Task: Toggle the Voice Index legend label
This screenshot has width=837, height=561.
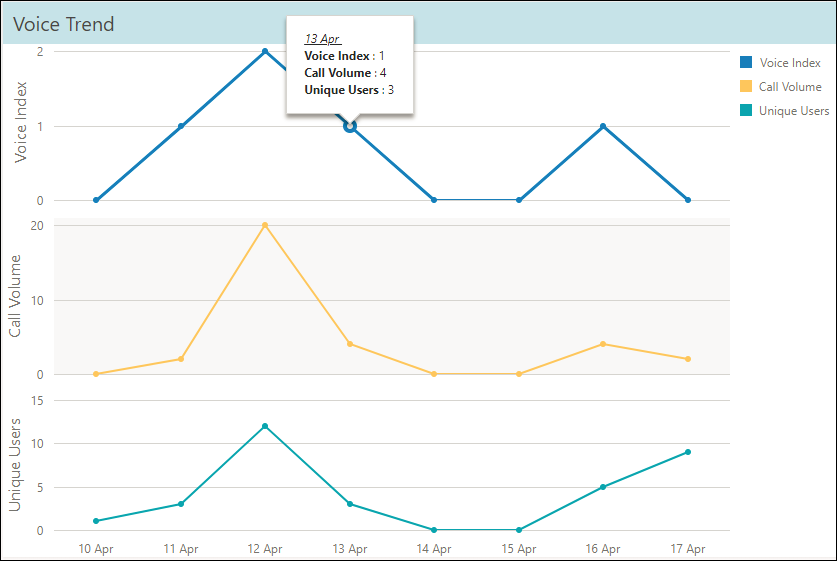Action: tap(790, 63)
